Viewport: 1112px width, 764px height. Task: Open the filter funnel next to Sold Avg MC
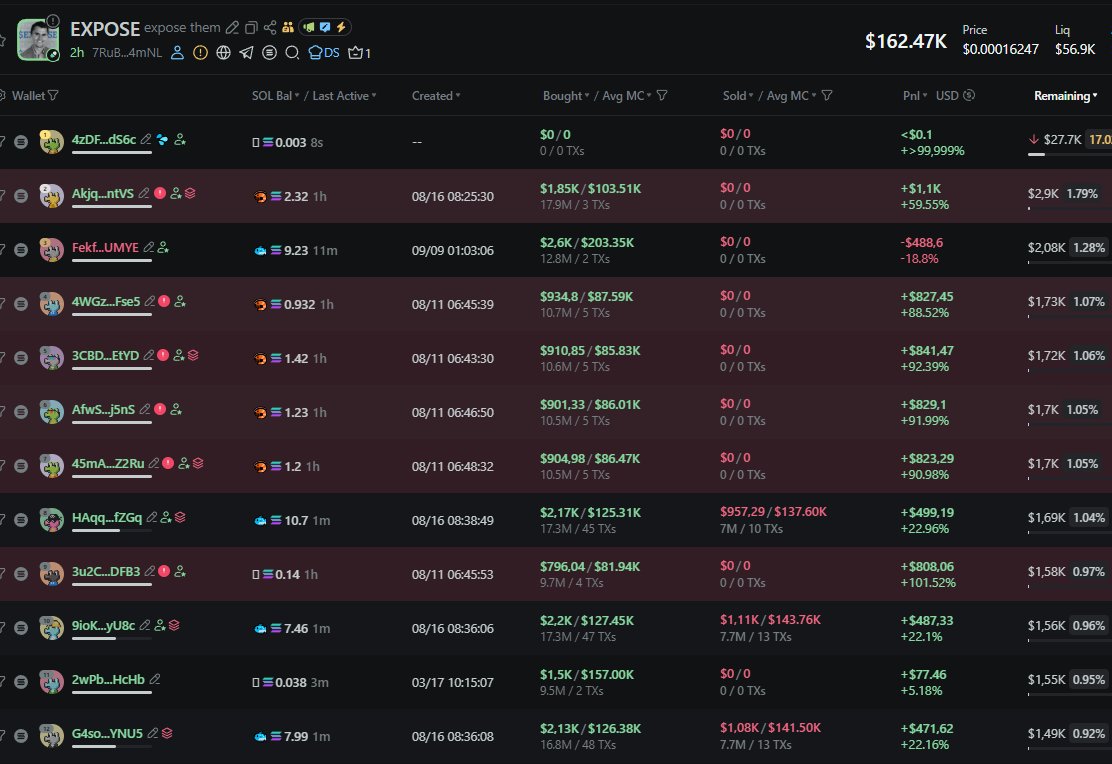[827, 95]
